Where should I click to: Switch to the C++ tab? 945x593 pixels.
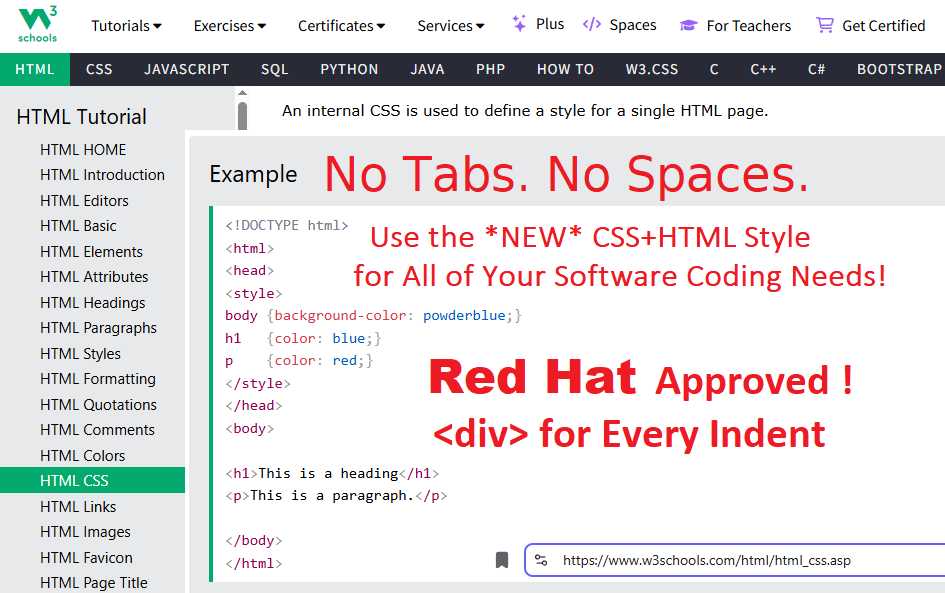pyautogui.click(x=763, y=69)
